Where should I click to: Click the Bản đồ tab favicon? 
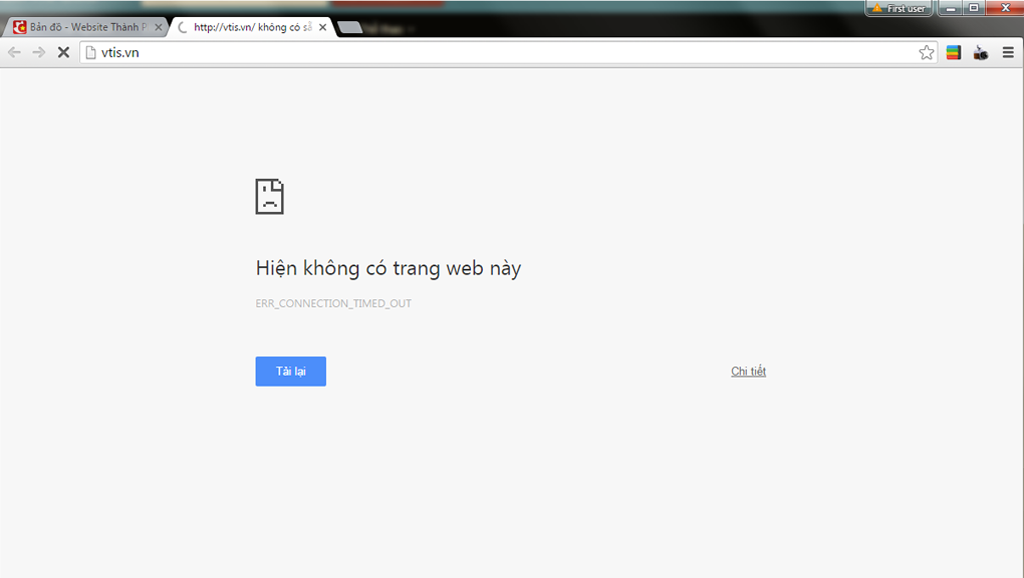pyautogui.click(x=20, y=27)
